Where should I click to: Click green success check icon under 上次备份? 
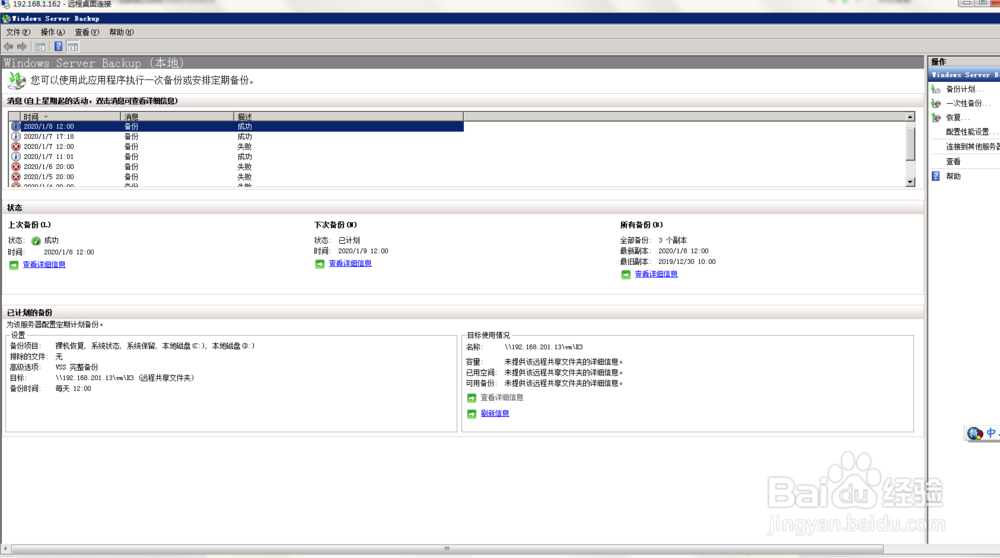tap(36, 241)
